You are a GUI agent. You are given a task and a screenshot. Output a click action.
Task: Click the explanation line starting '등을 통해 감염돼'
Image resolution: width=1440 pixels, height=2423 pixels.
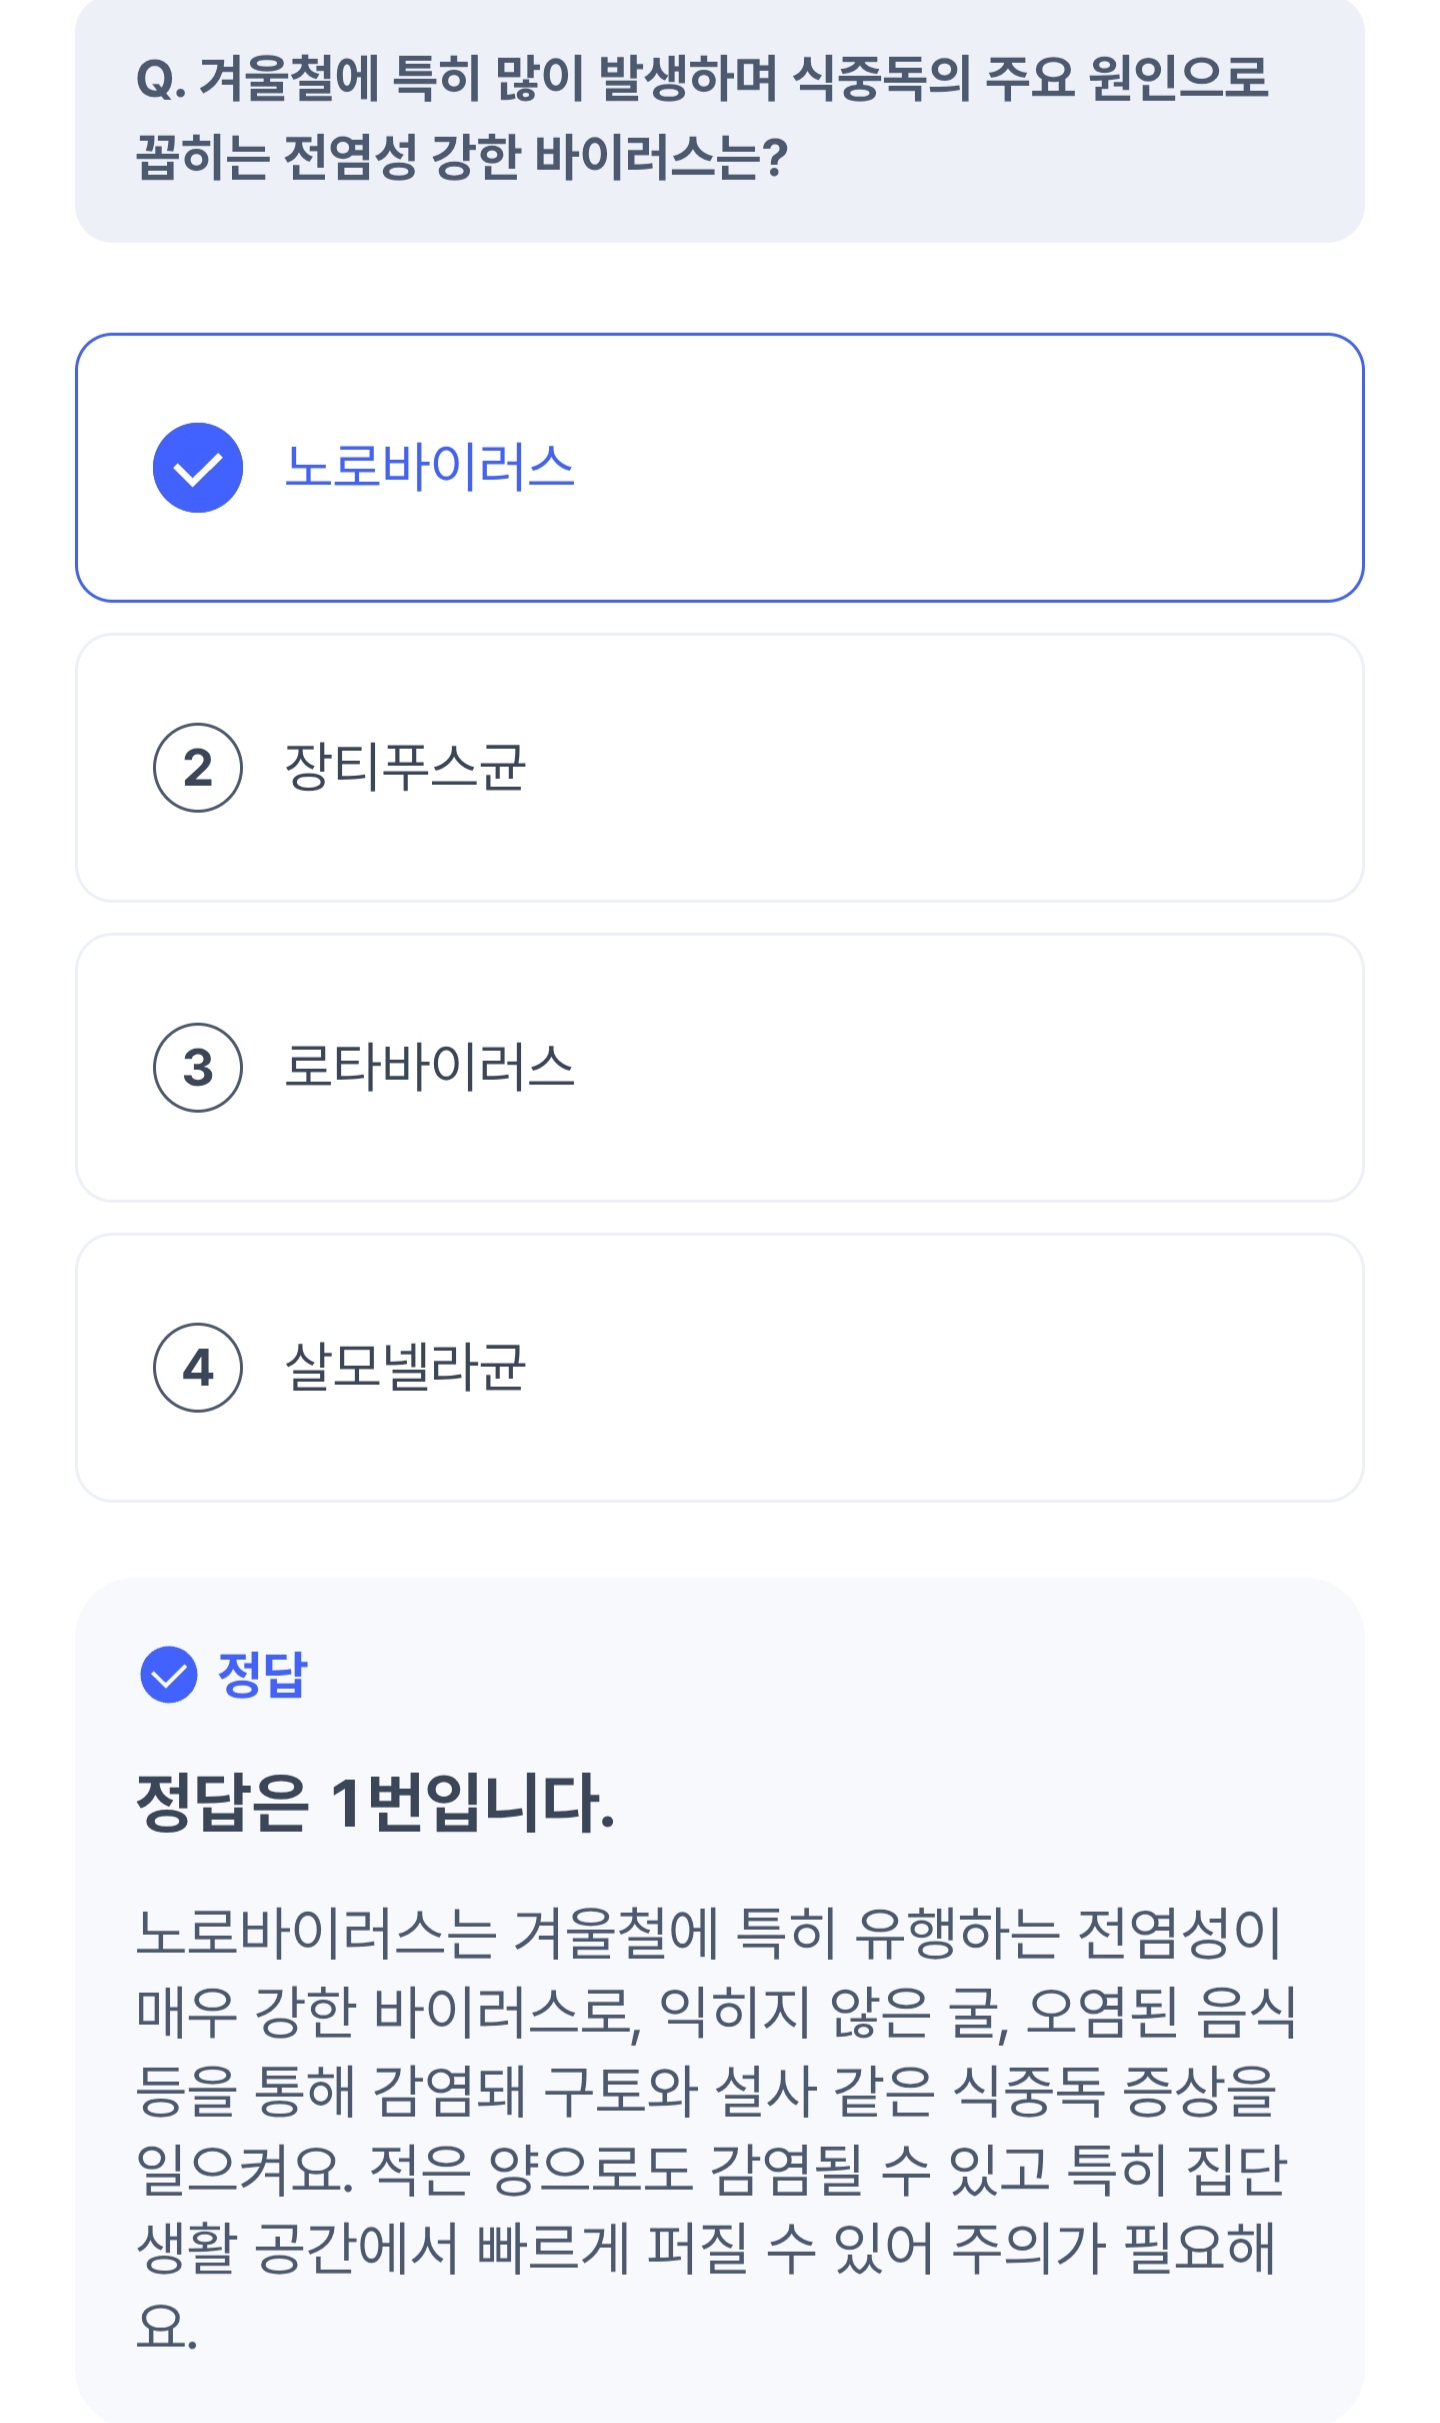point(706,2090)
